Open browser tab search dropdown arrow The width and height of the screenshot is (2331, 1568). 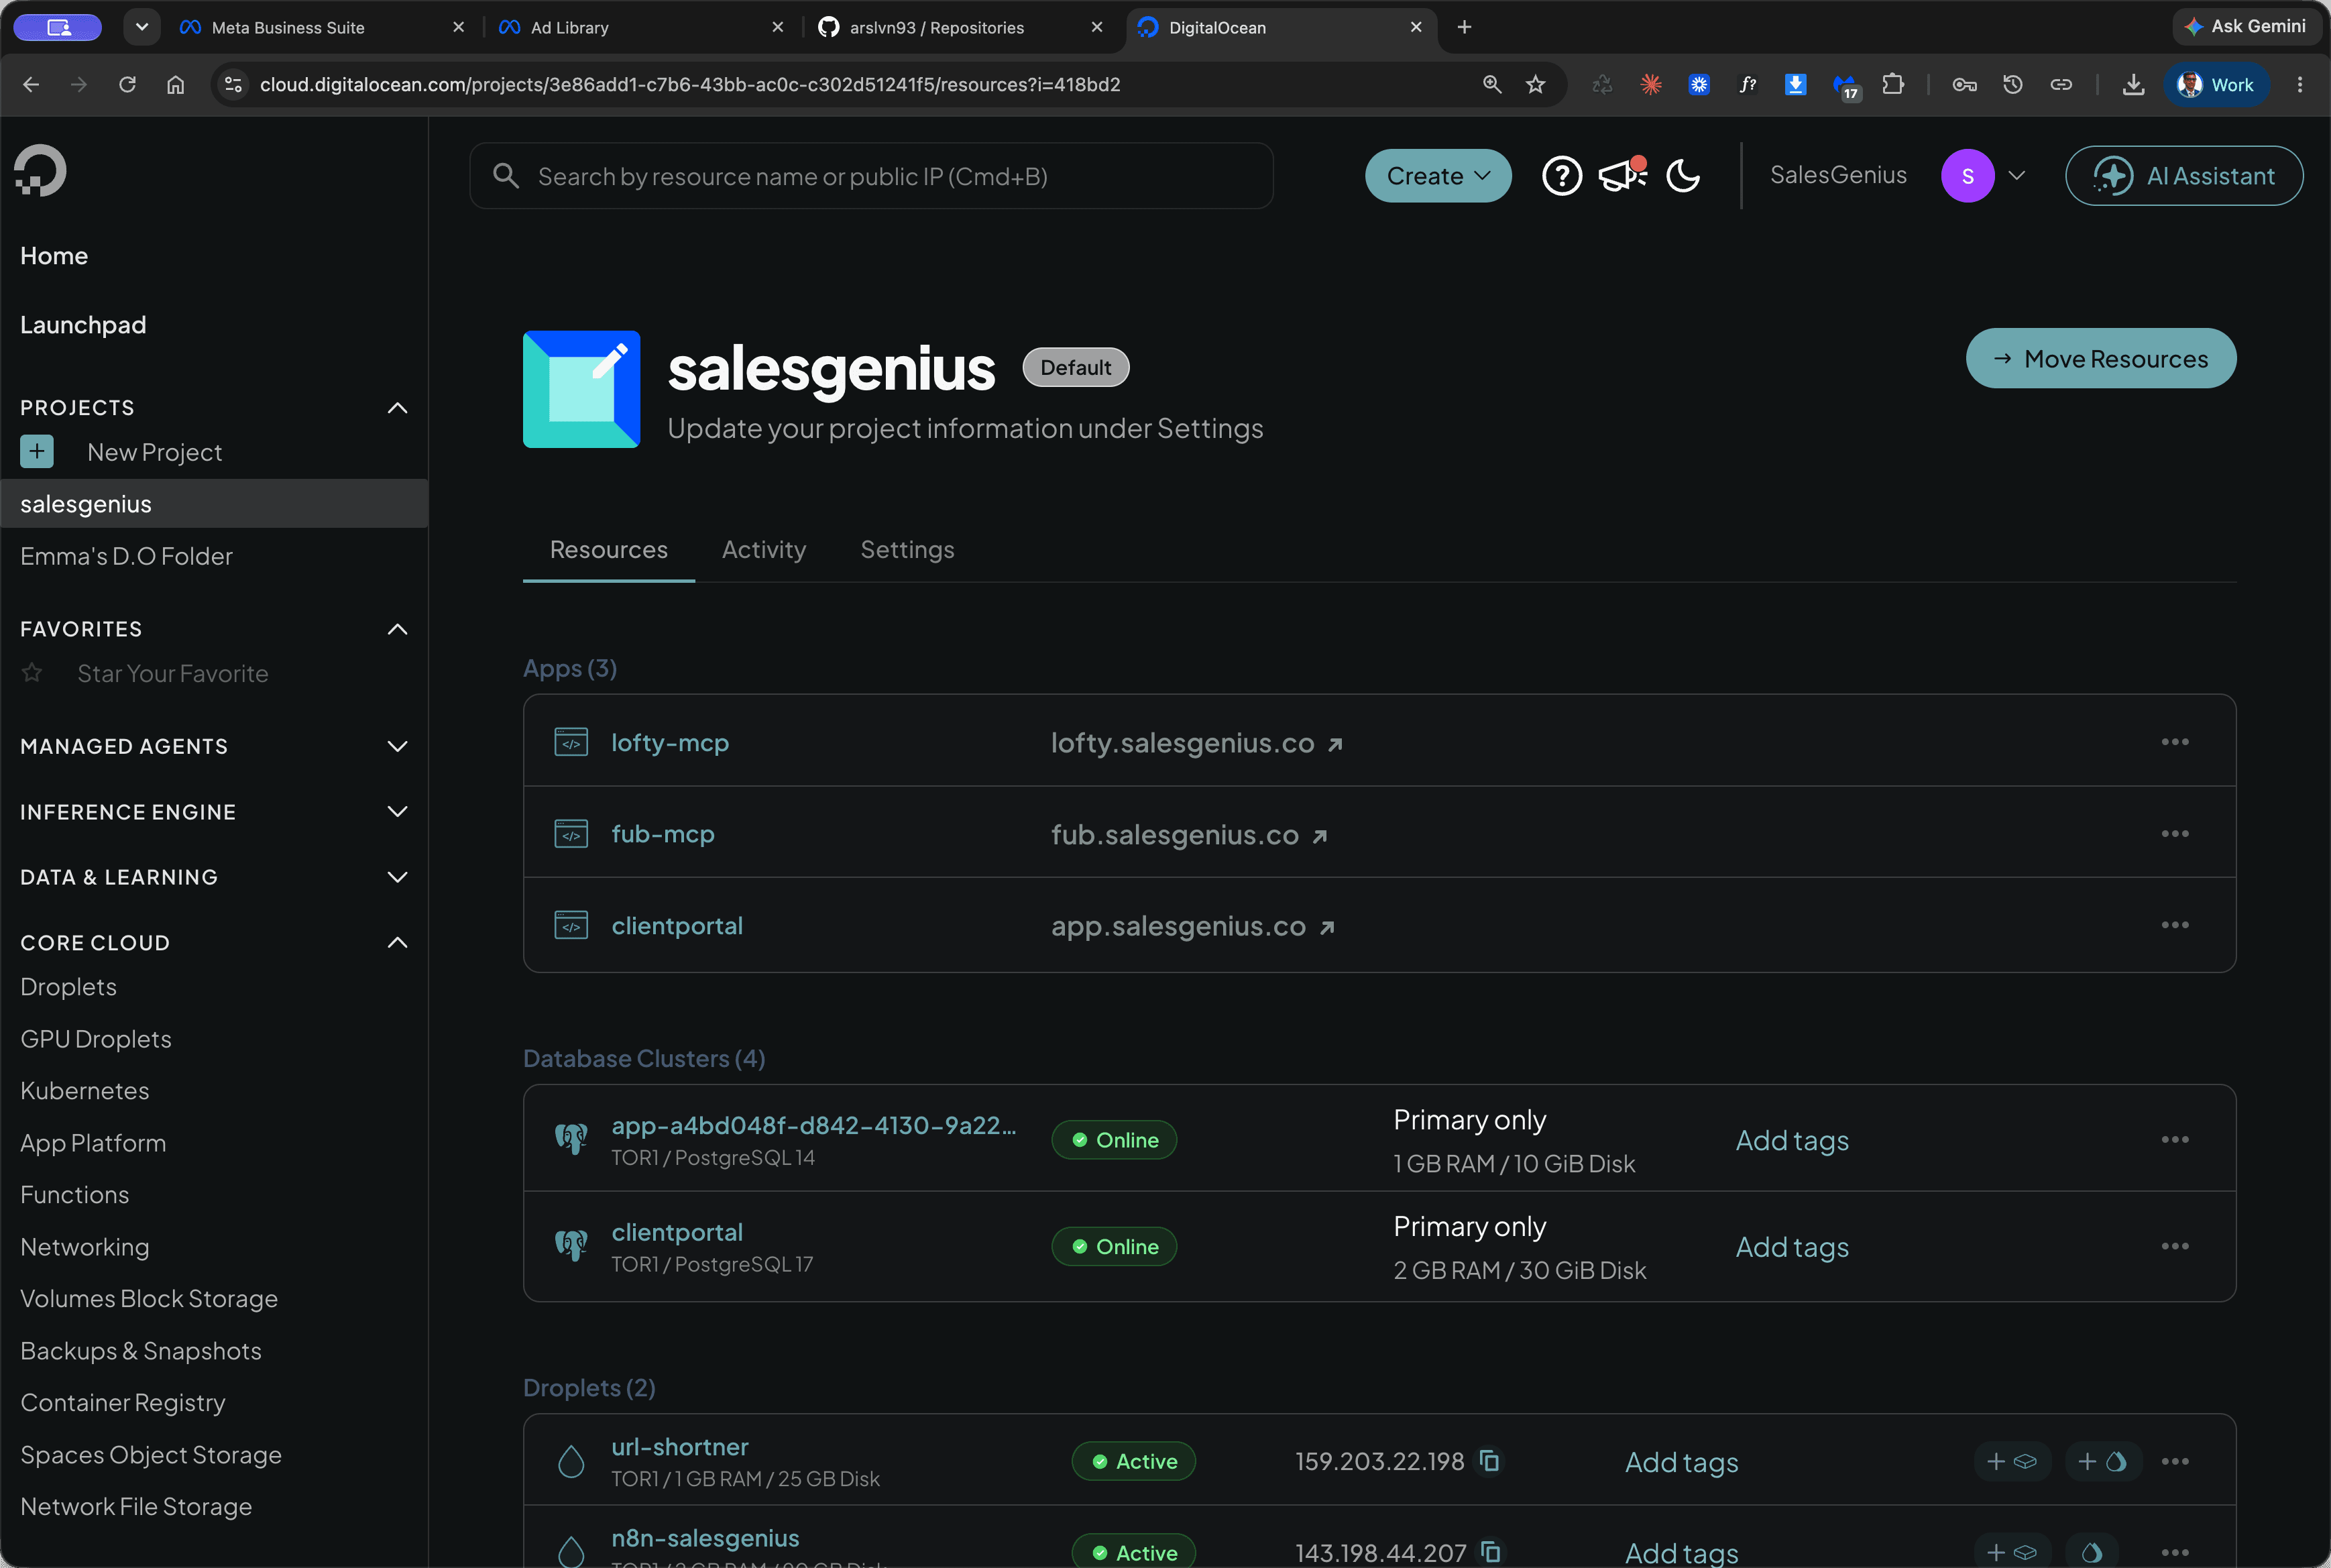point(142,27)
